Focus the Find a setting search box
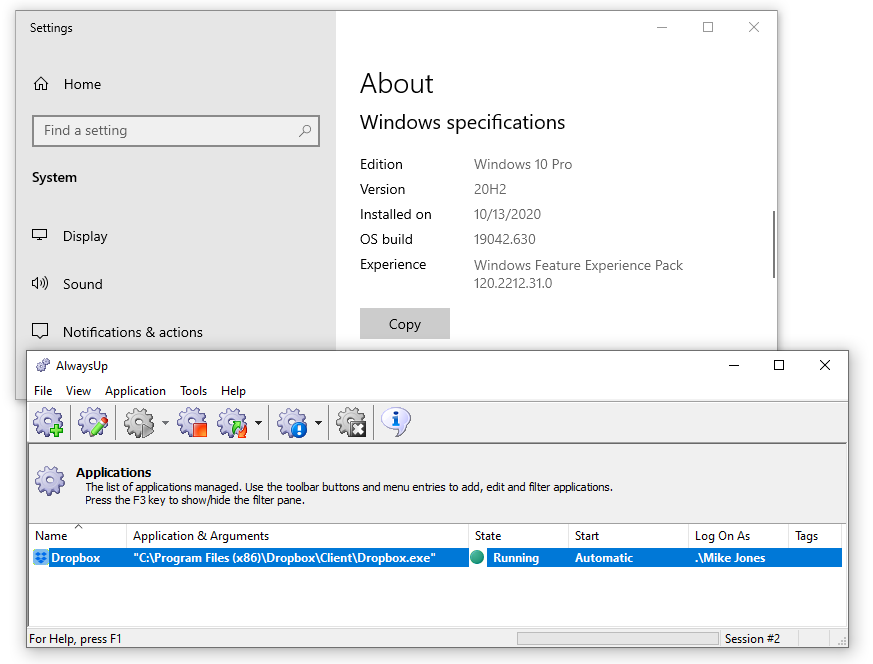Image resolution: width=873 pixels, height=664 pixels. pyautogui.click(x=176, y=131)
